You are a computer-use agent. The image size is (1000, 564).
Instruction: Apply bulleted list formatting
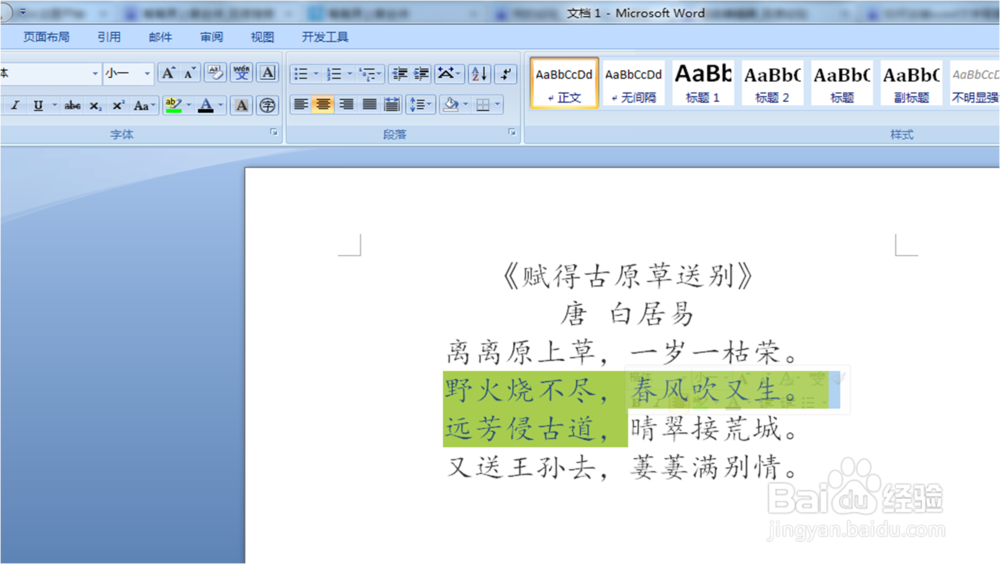click(300, 74)
